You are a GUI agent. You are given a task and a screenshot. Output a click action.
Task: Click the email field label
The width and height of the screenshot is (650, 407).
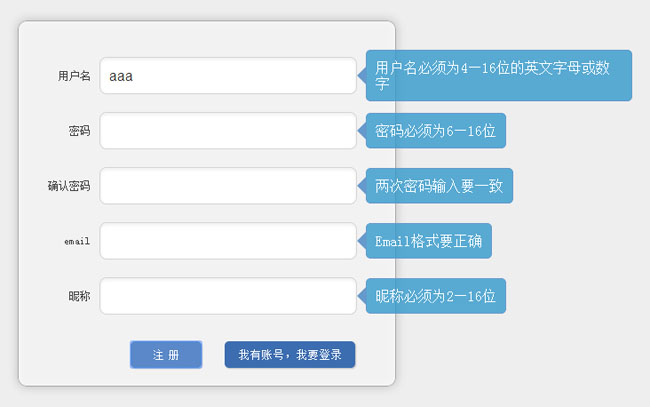(77, 242)
